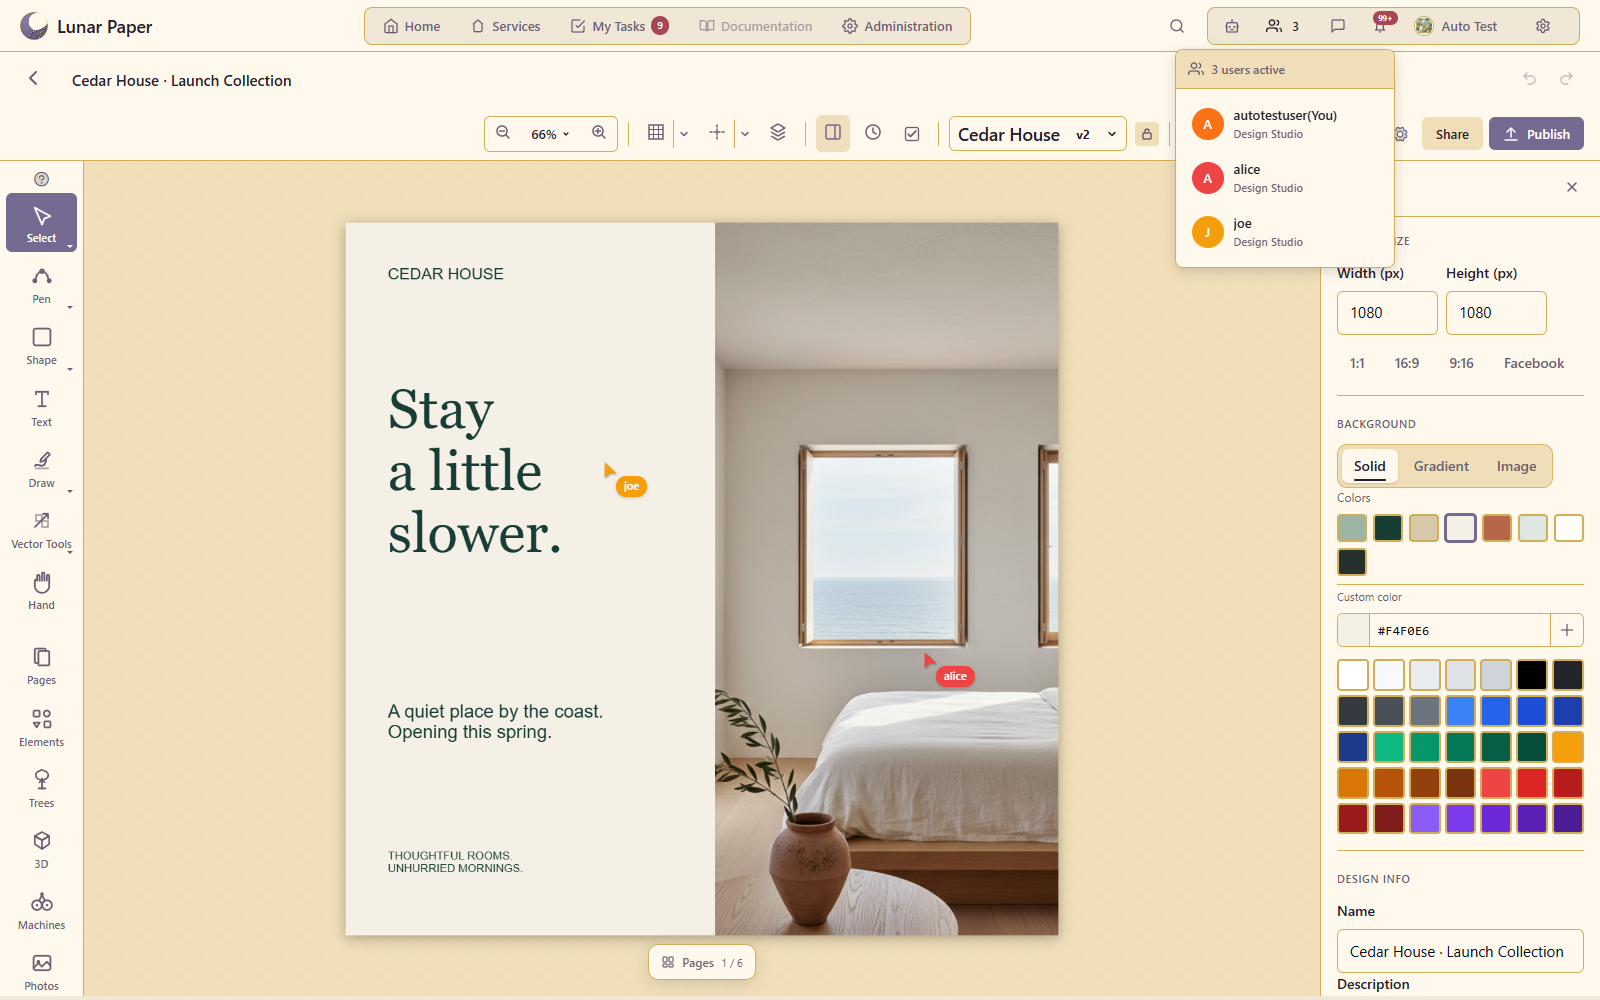Toggle the guides crosshair
Screen dimensions: 1600x1000
(x=717, y=133)
